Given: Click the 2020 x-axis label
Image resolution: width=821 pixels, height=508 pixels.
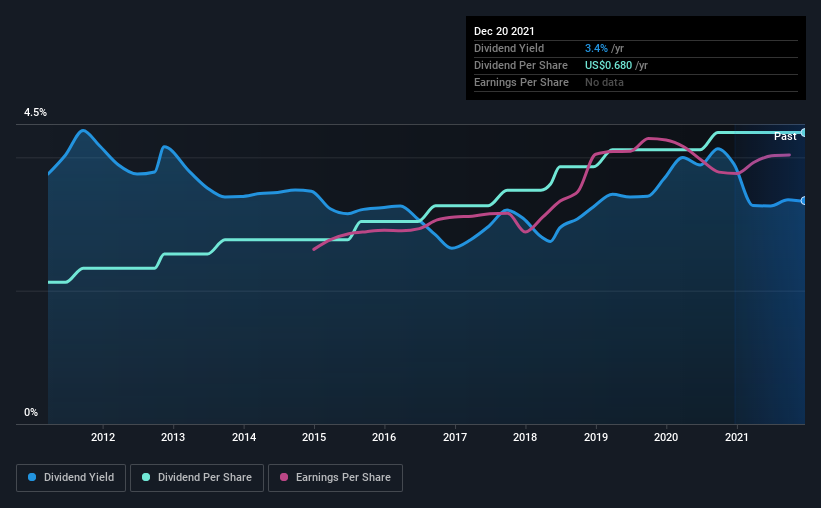Looking at the screenshot, I should pyautogui.click(x=666, y=437).
